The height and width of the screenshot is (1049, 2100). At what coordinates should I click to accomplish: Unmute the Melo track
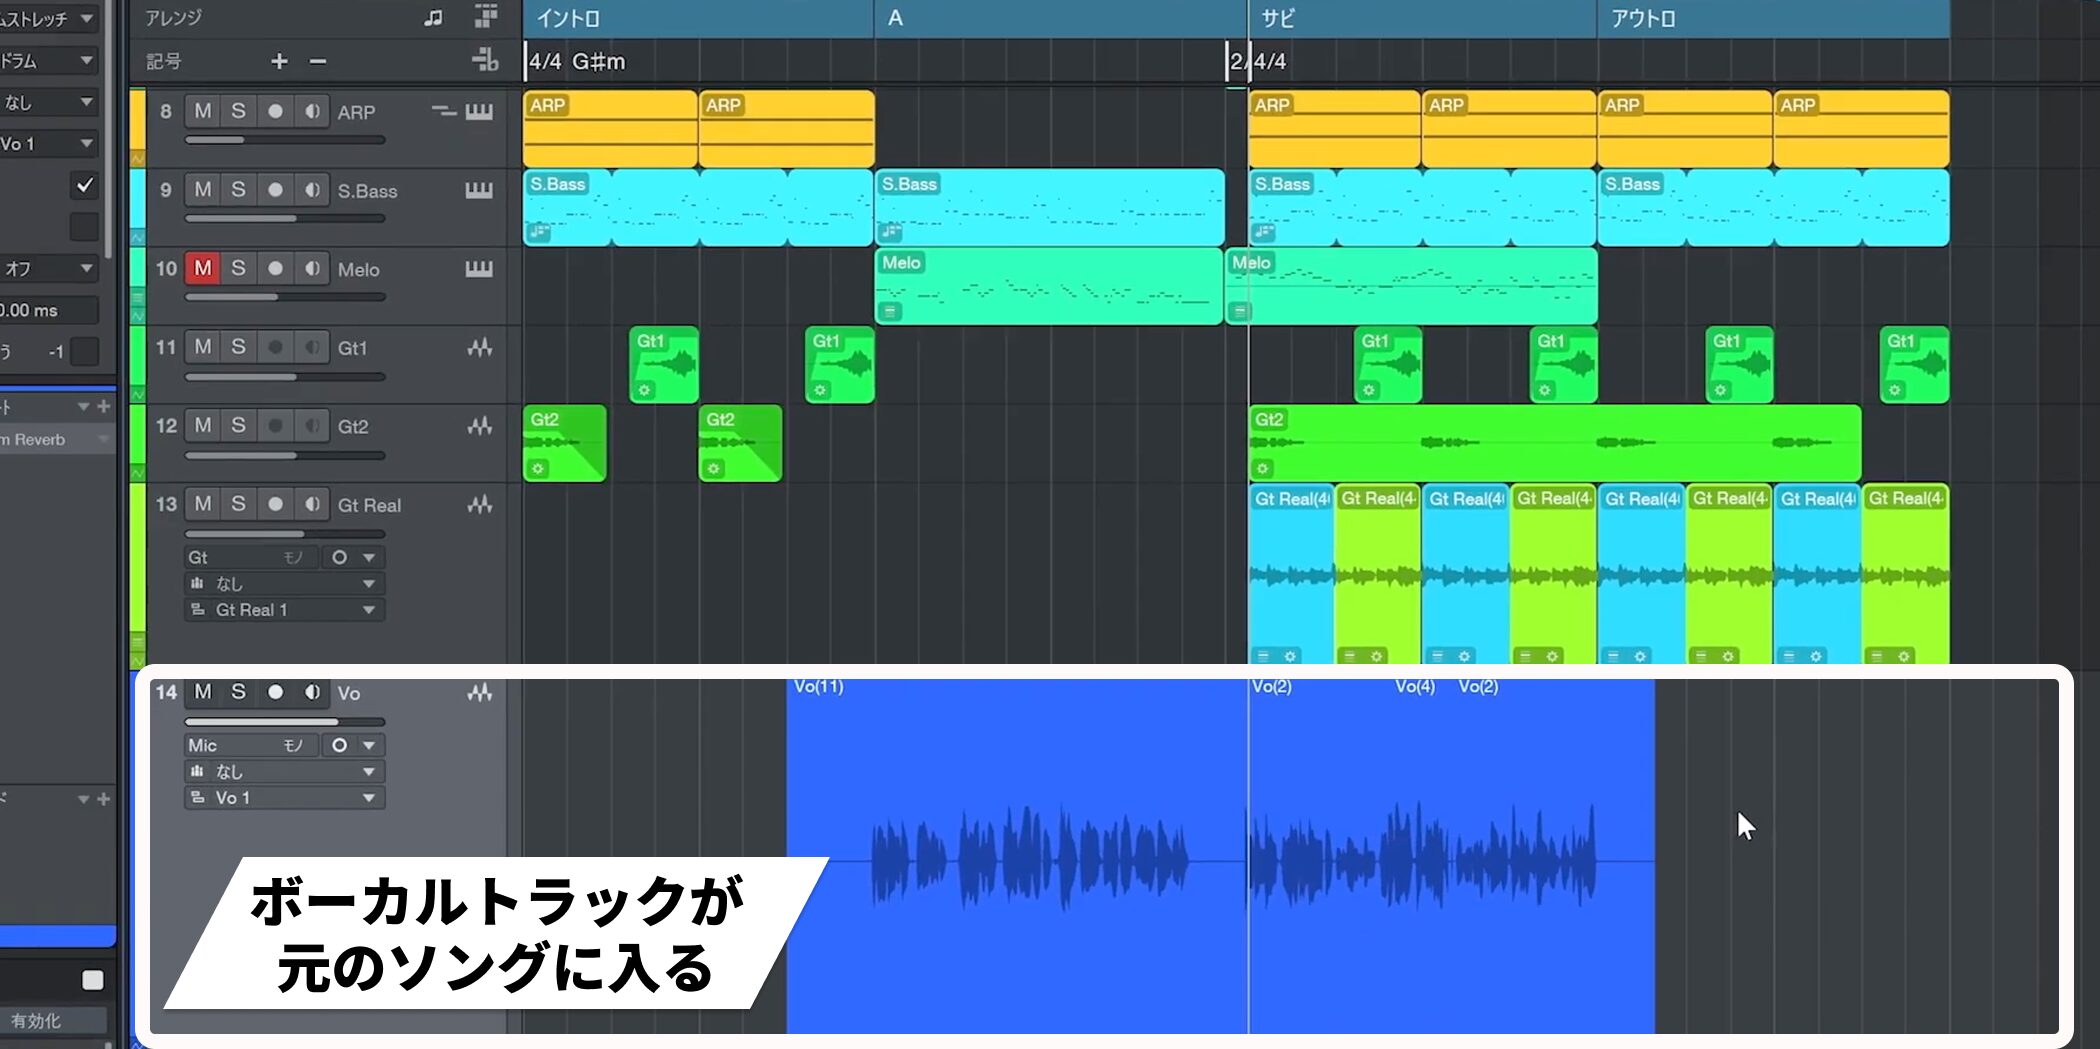(x=203, y=268)
